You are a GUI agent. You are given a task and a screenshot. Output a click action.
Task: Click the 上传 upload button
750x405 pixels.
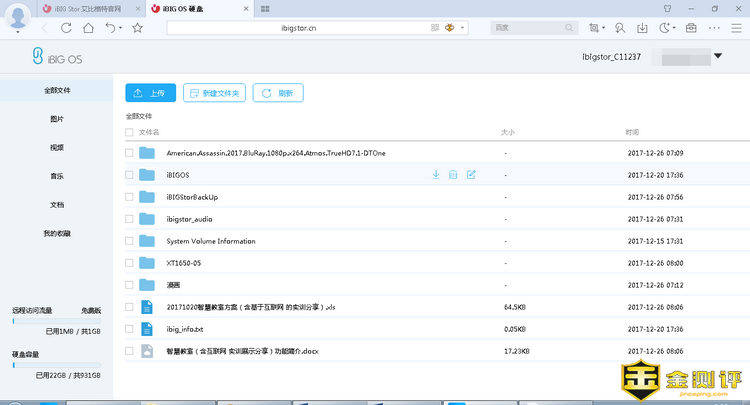tap(150, 93)
